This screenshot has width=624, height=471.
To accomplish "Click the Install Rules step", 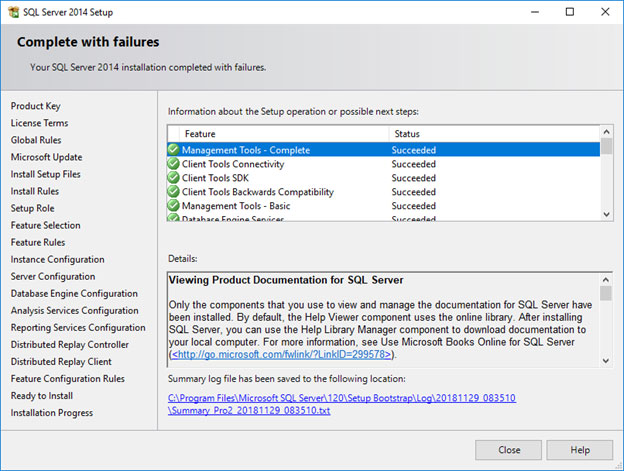I will (35, 191).
